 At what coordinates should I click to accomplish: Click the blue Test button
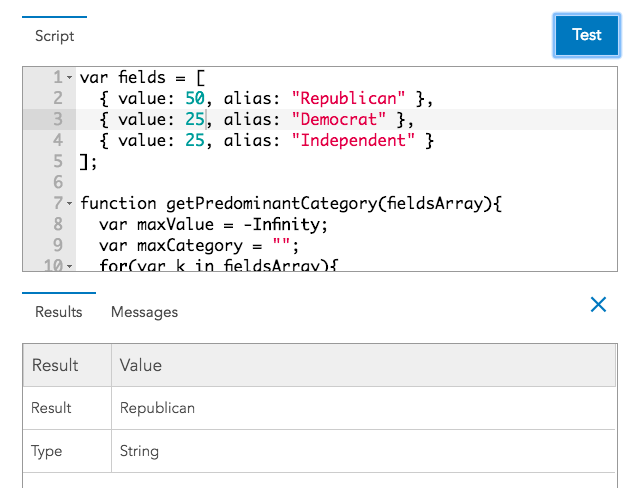tap(586, 35)
